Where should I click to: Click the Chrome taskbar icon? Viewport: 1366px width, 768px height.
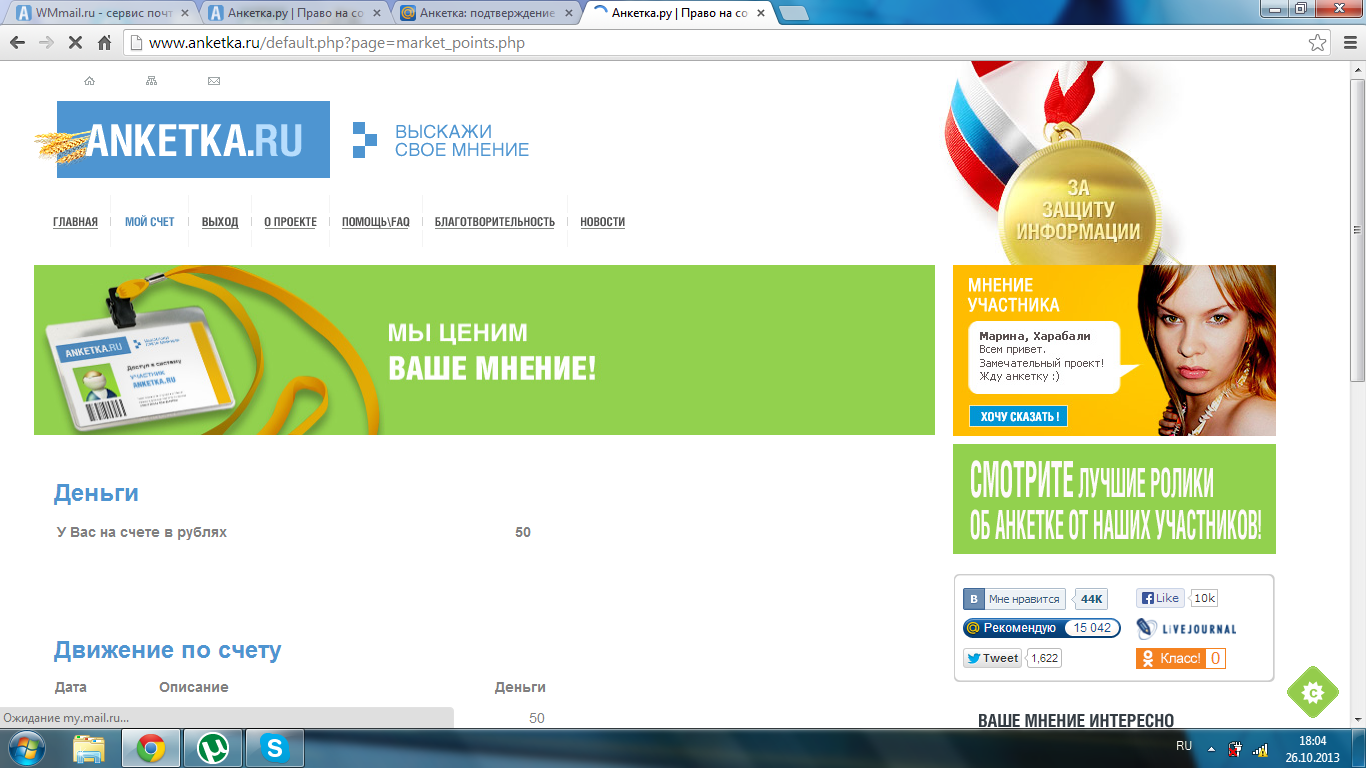click(x=151, y=748)
